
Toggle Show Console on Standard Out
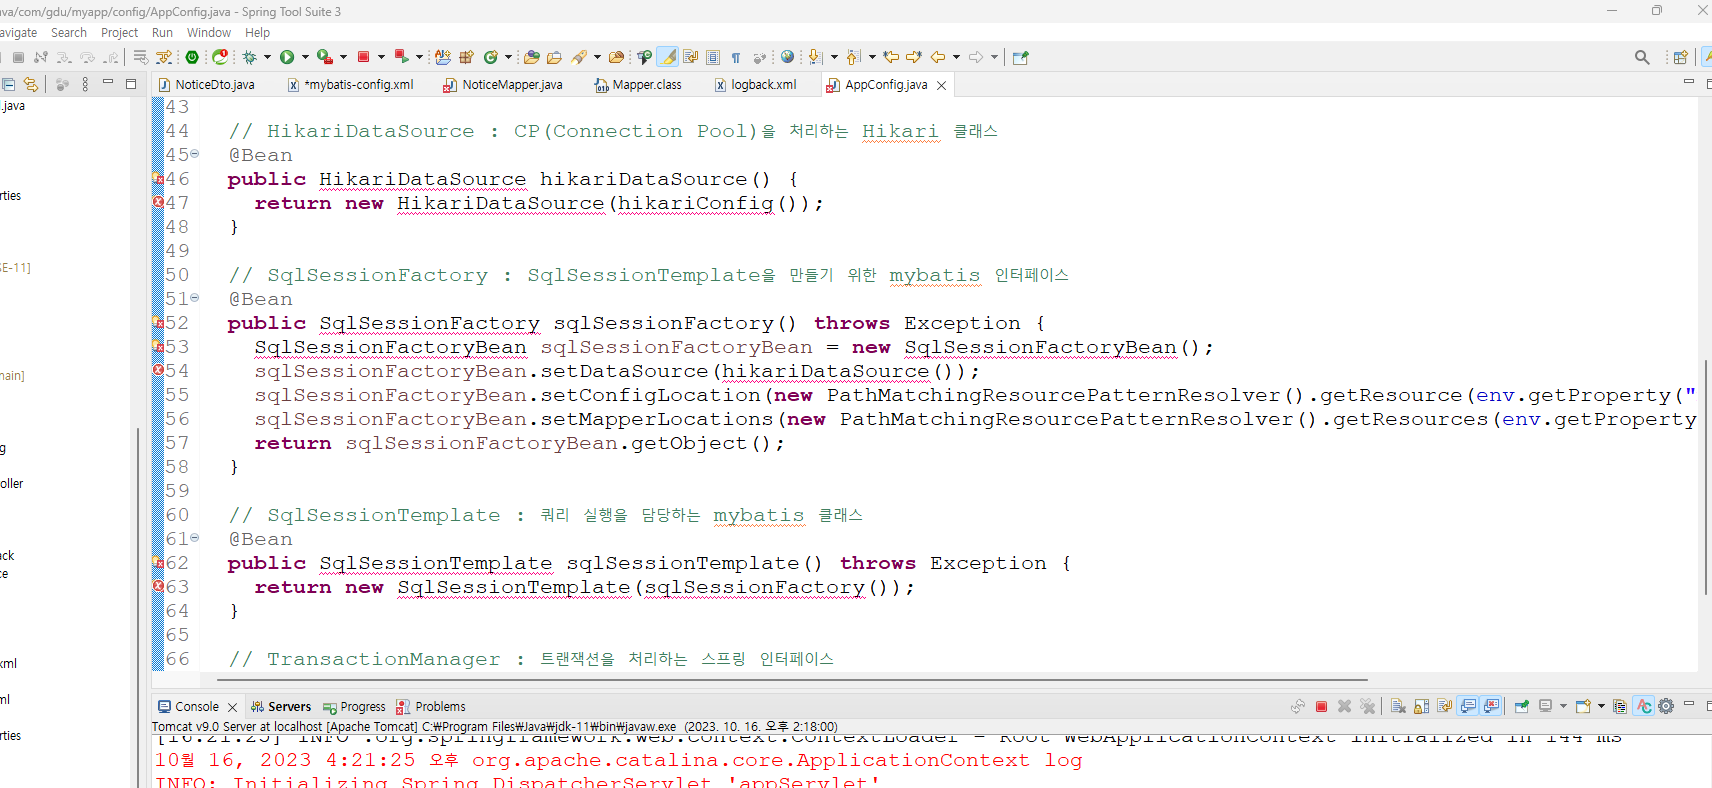tap(1468, 706)
